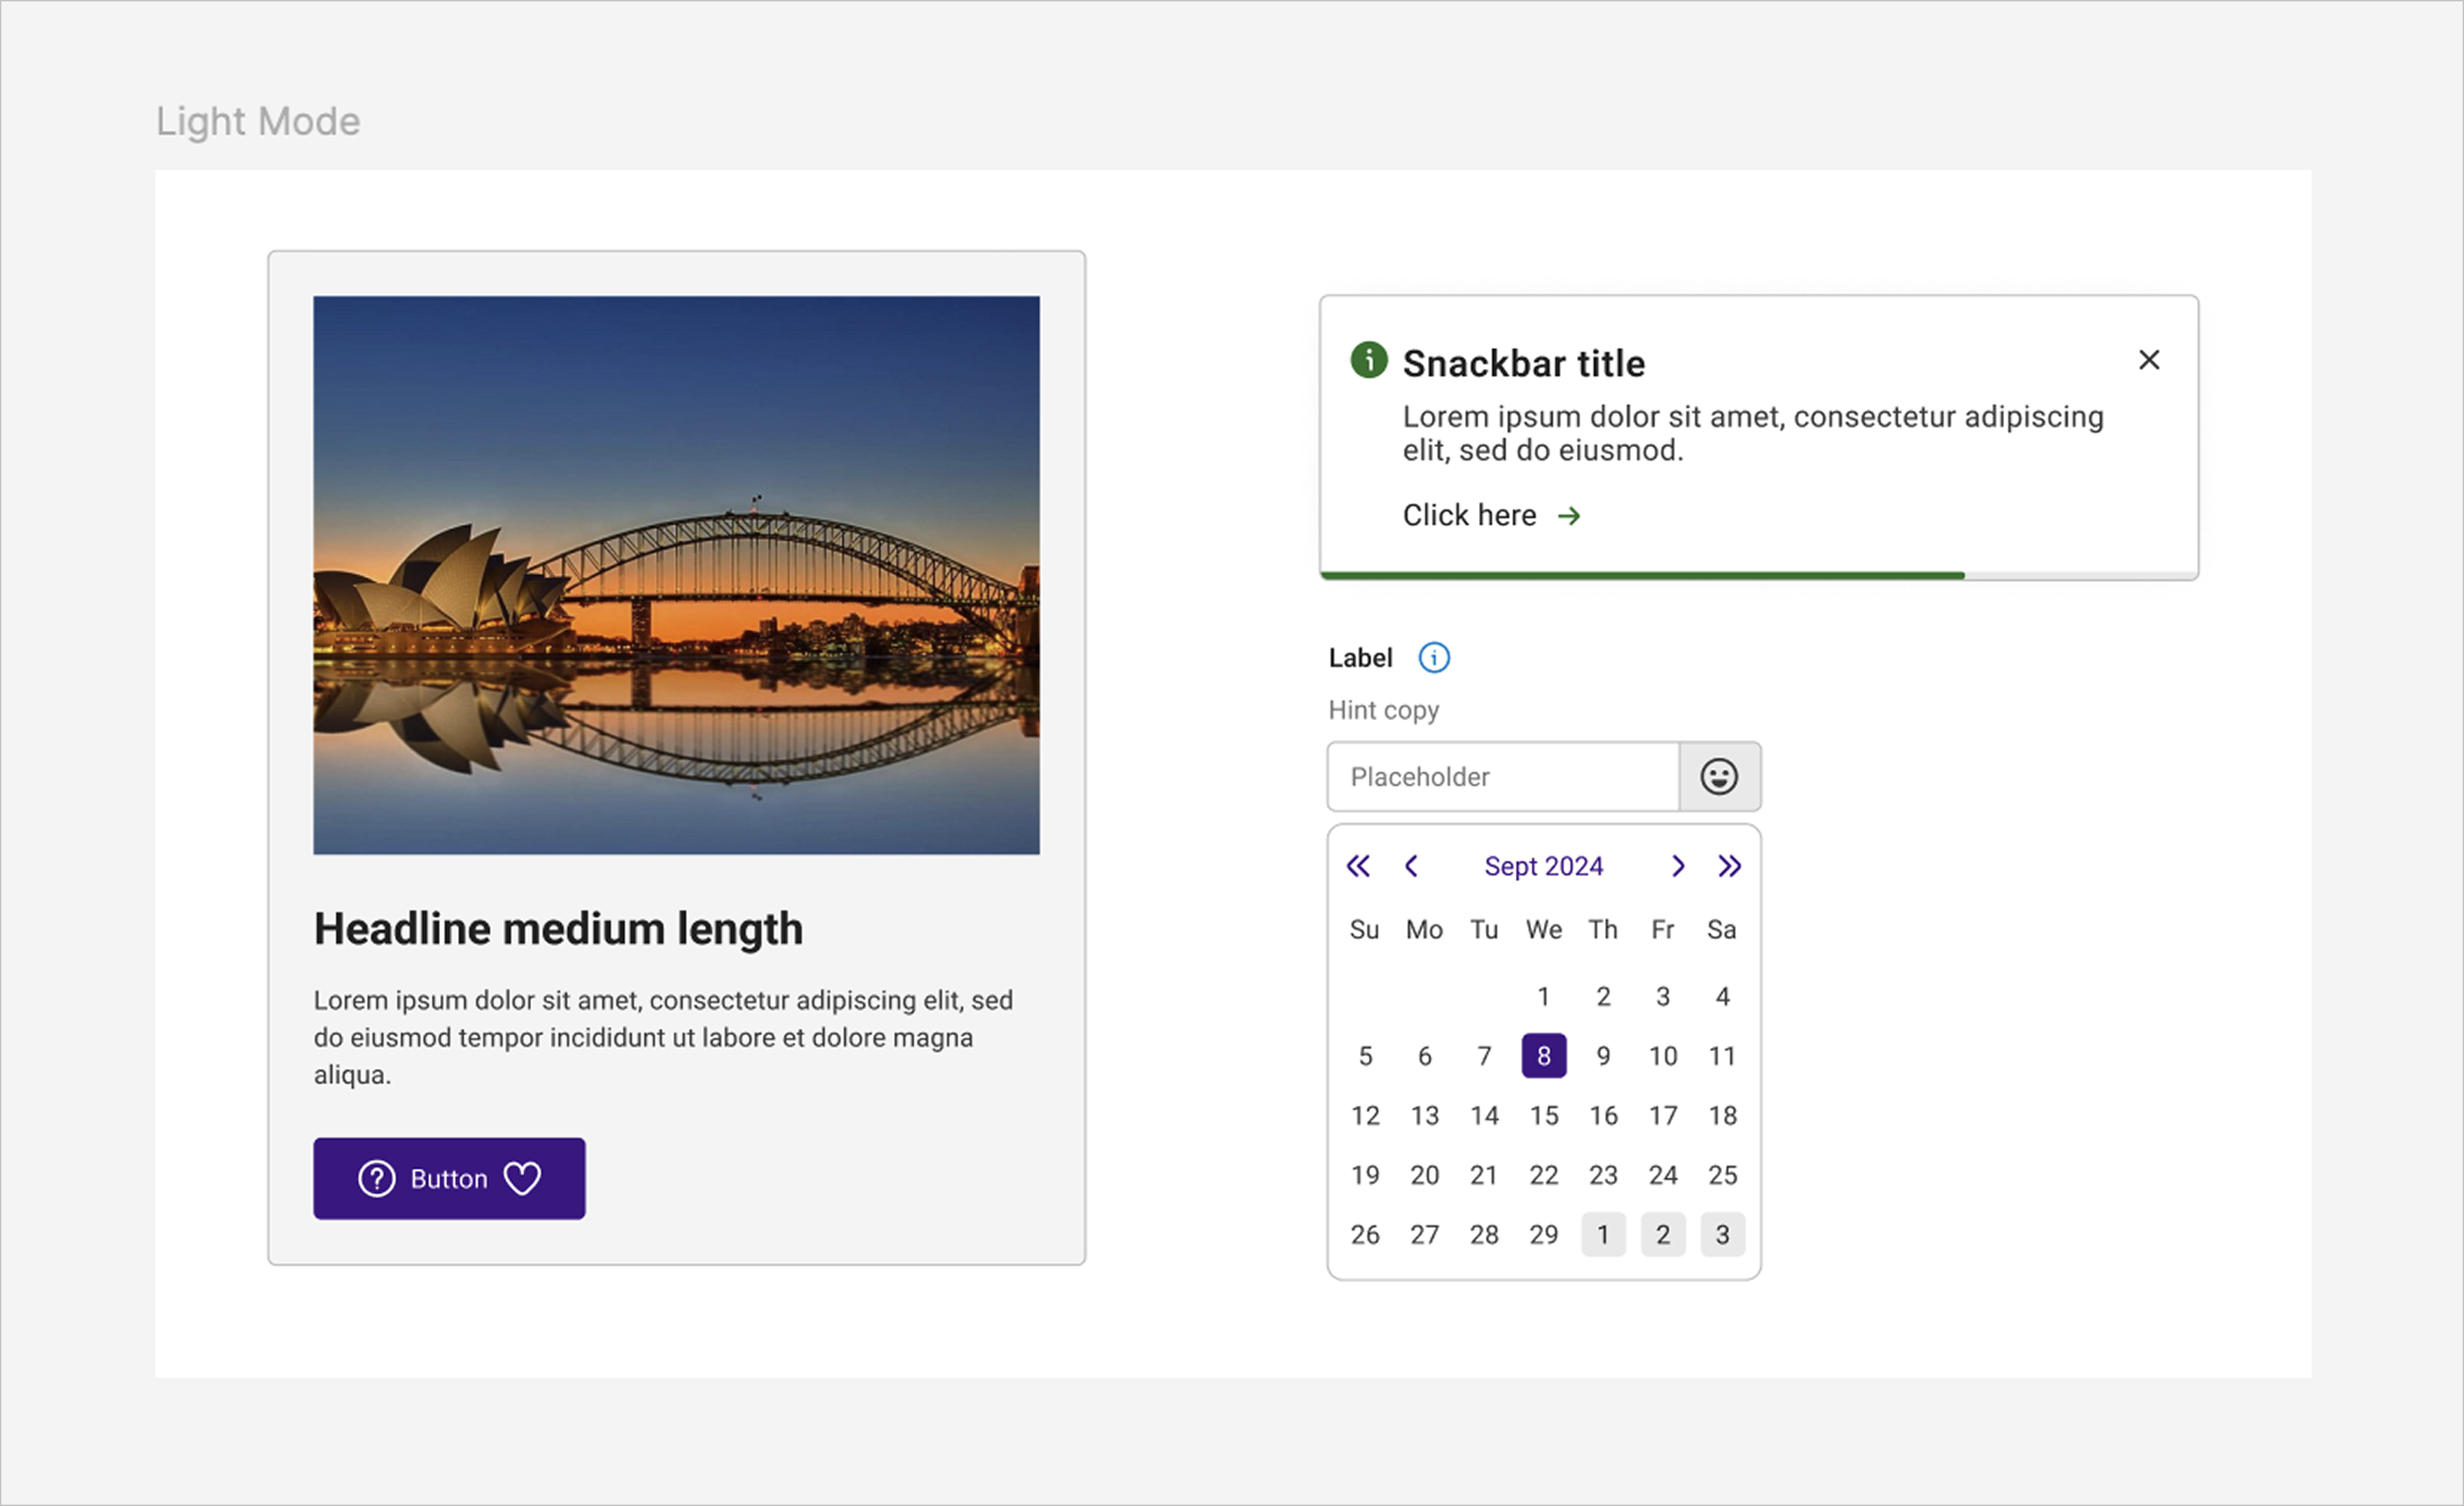This screenshot has width=2464, height=1506.
Task: Click the Sept 2024 calendar month label
Action: point(1543,866)
